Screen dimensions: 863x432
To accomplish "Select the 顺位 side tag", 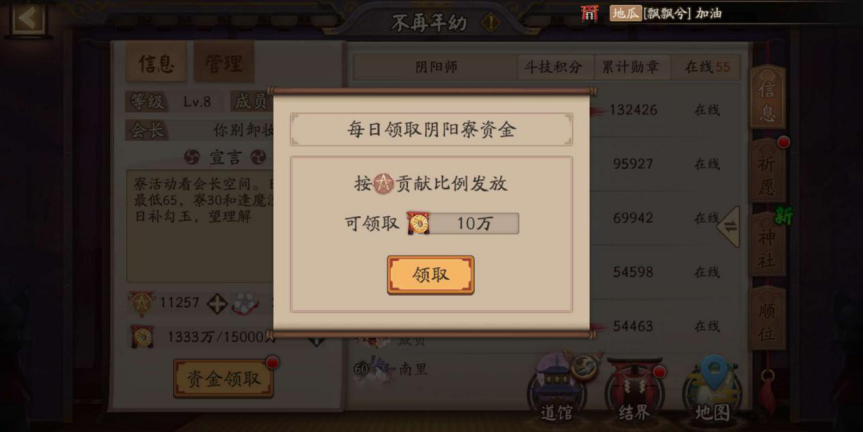I will tap(767, 319).
